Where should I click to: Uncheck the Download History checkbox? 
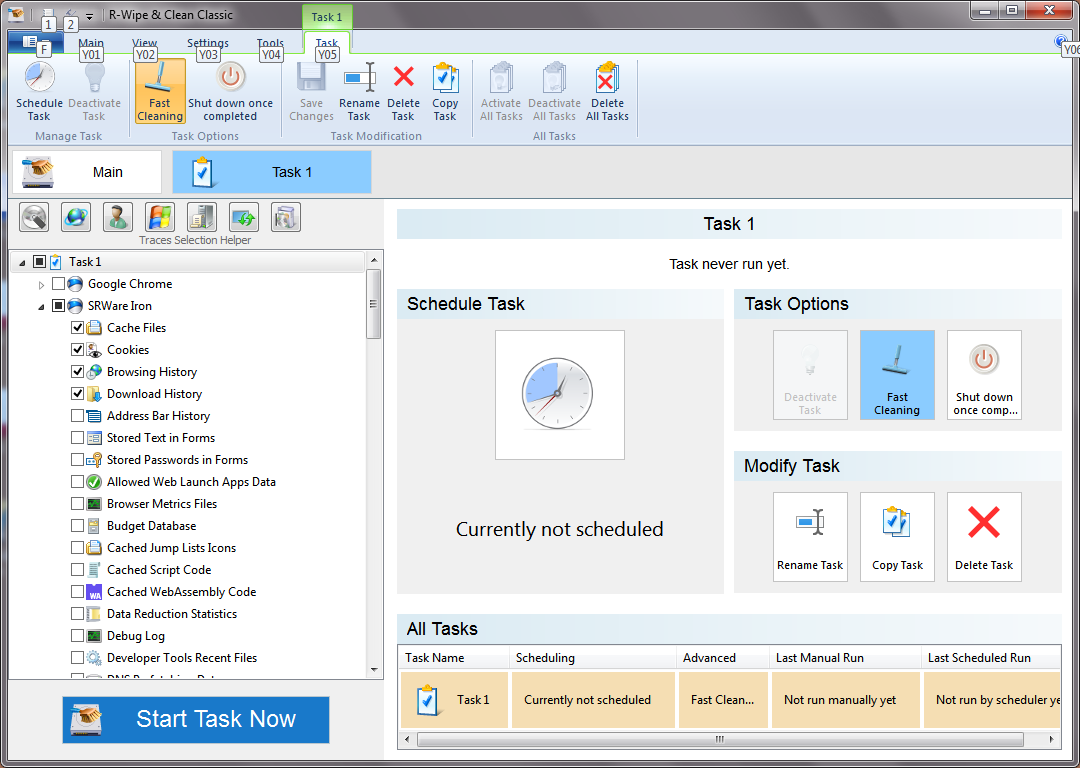point(78,394)
